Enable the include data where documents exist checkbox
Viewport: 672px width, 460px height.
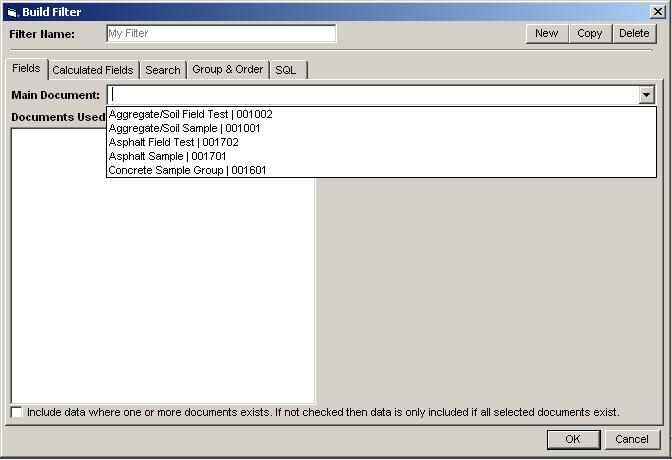tap(17, 412)
